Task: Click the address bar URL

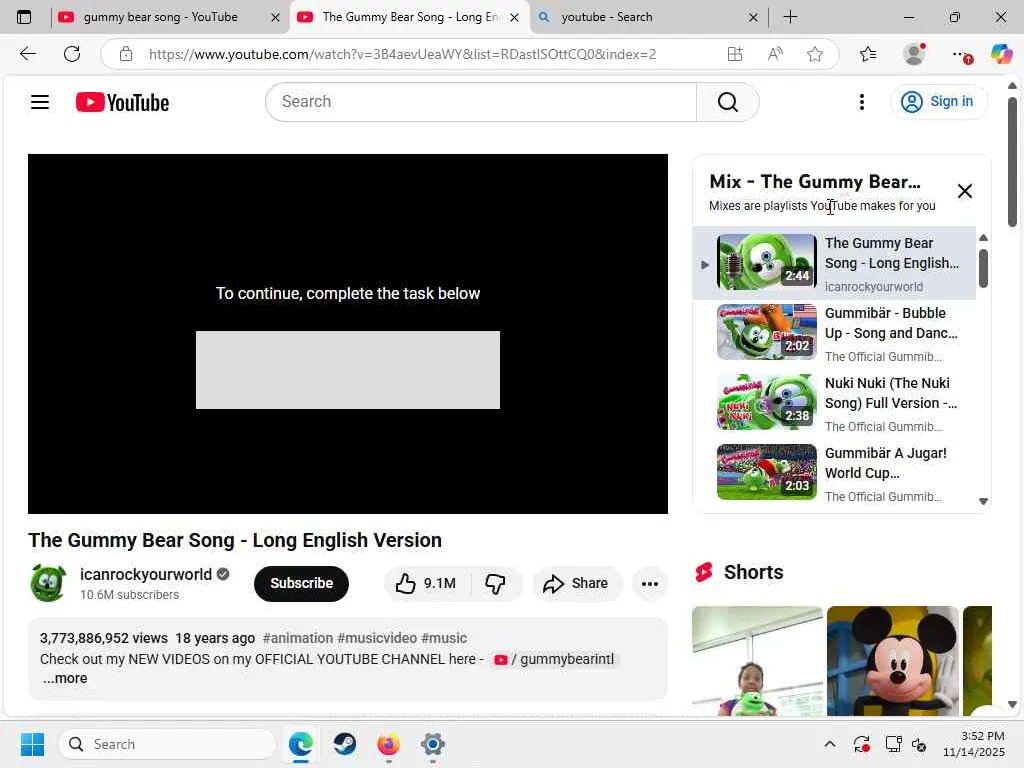Action: pos(402,54)
